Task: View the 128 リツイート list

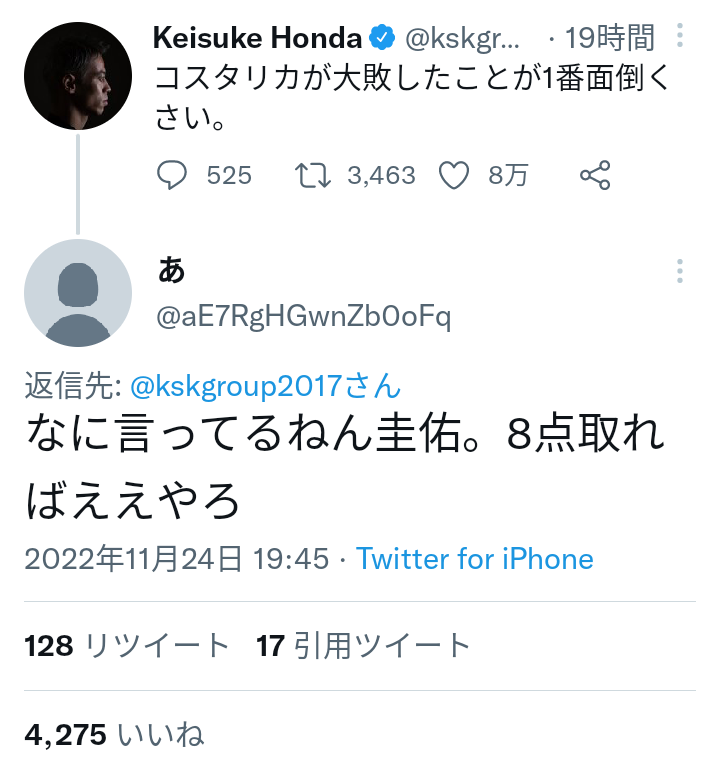Action: pos(127,646)
